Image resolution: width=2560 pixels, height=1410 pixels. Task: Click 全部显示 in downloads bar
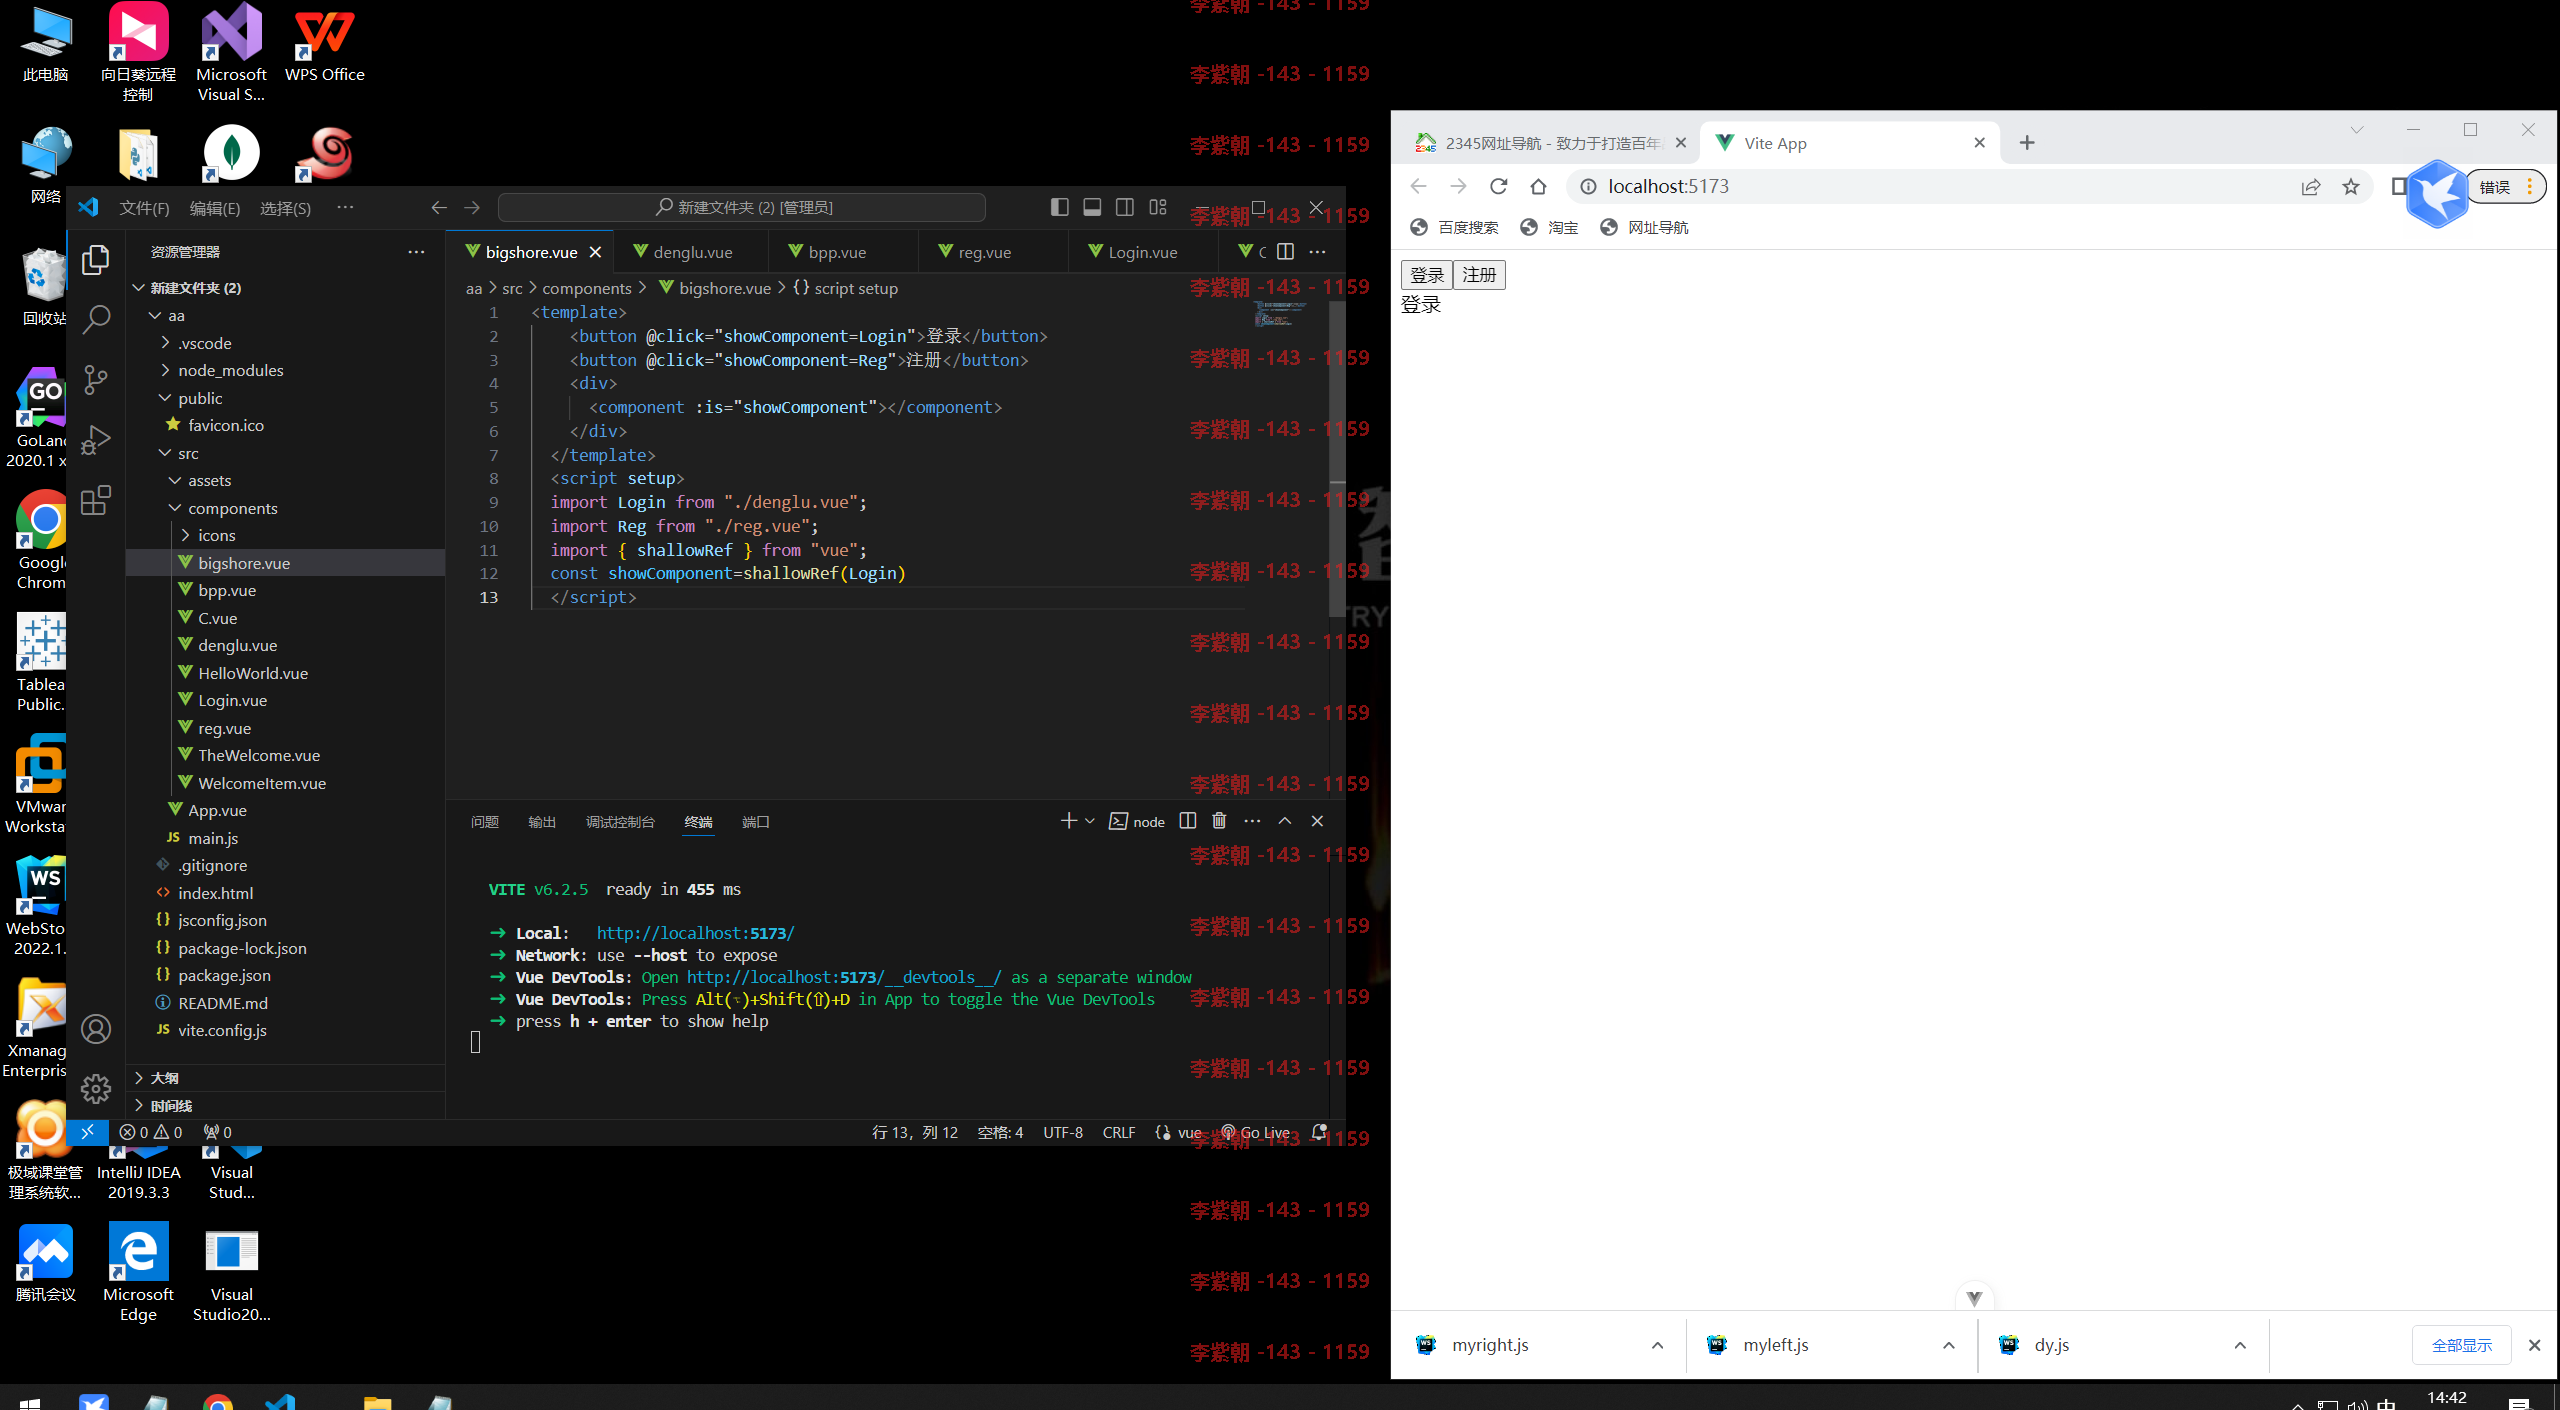coord(2462,1345)
